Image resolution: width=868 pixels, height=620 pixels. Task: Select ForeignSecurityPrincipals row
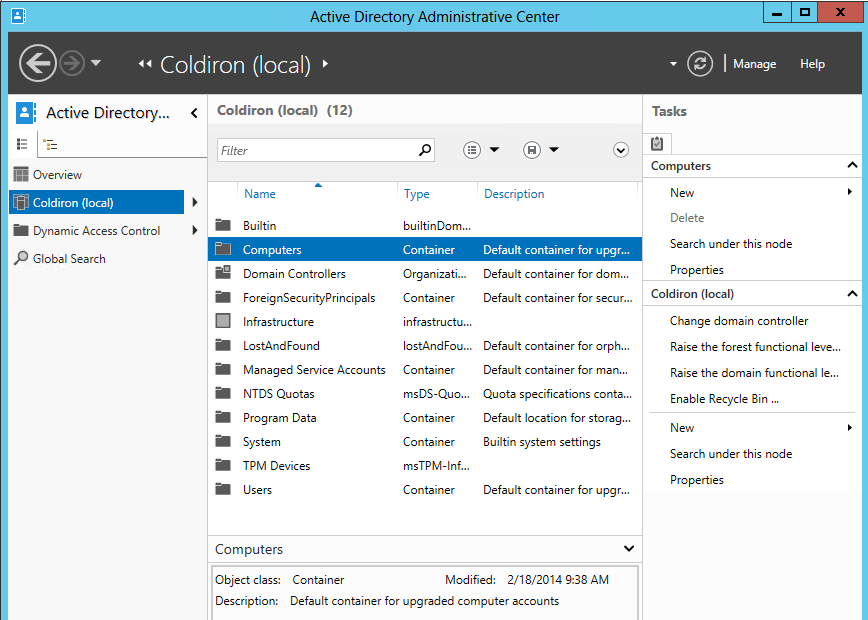(425, 297)
